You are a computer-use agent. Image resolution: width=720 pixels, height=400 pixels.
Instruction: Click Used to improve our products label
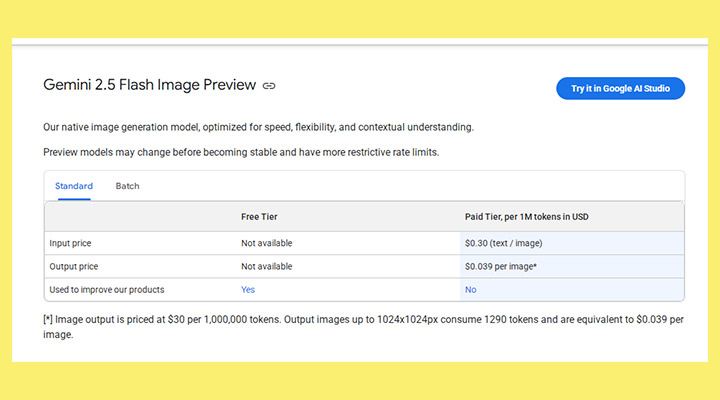click(x=107, y=290)
